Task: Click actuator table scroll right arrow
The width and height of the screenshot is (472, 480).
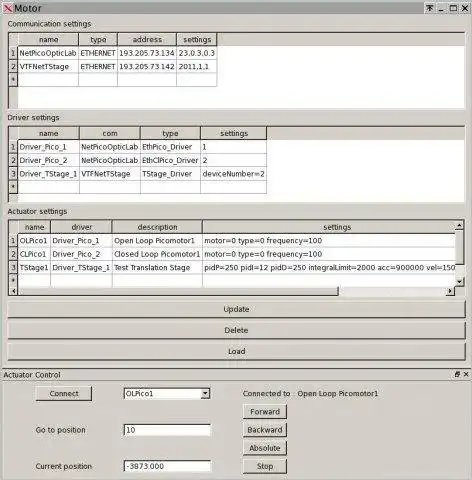Action: (x=450, y=291)
